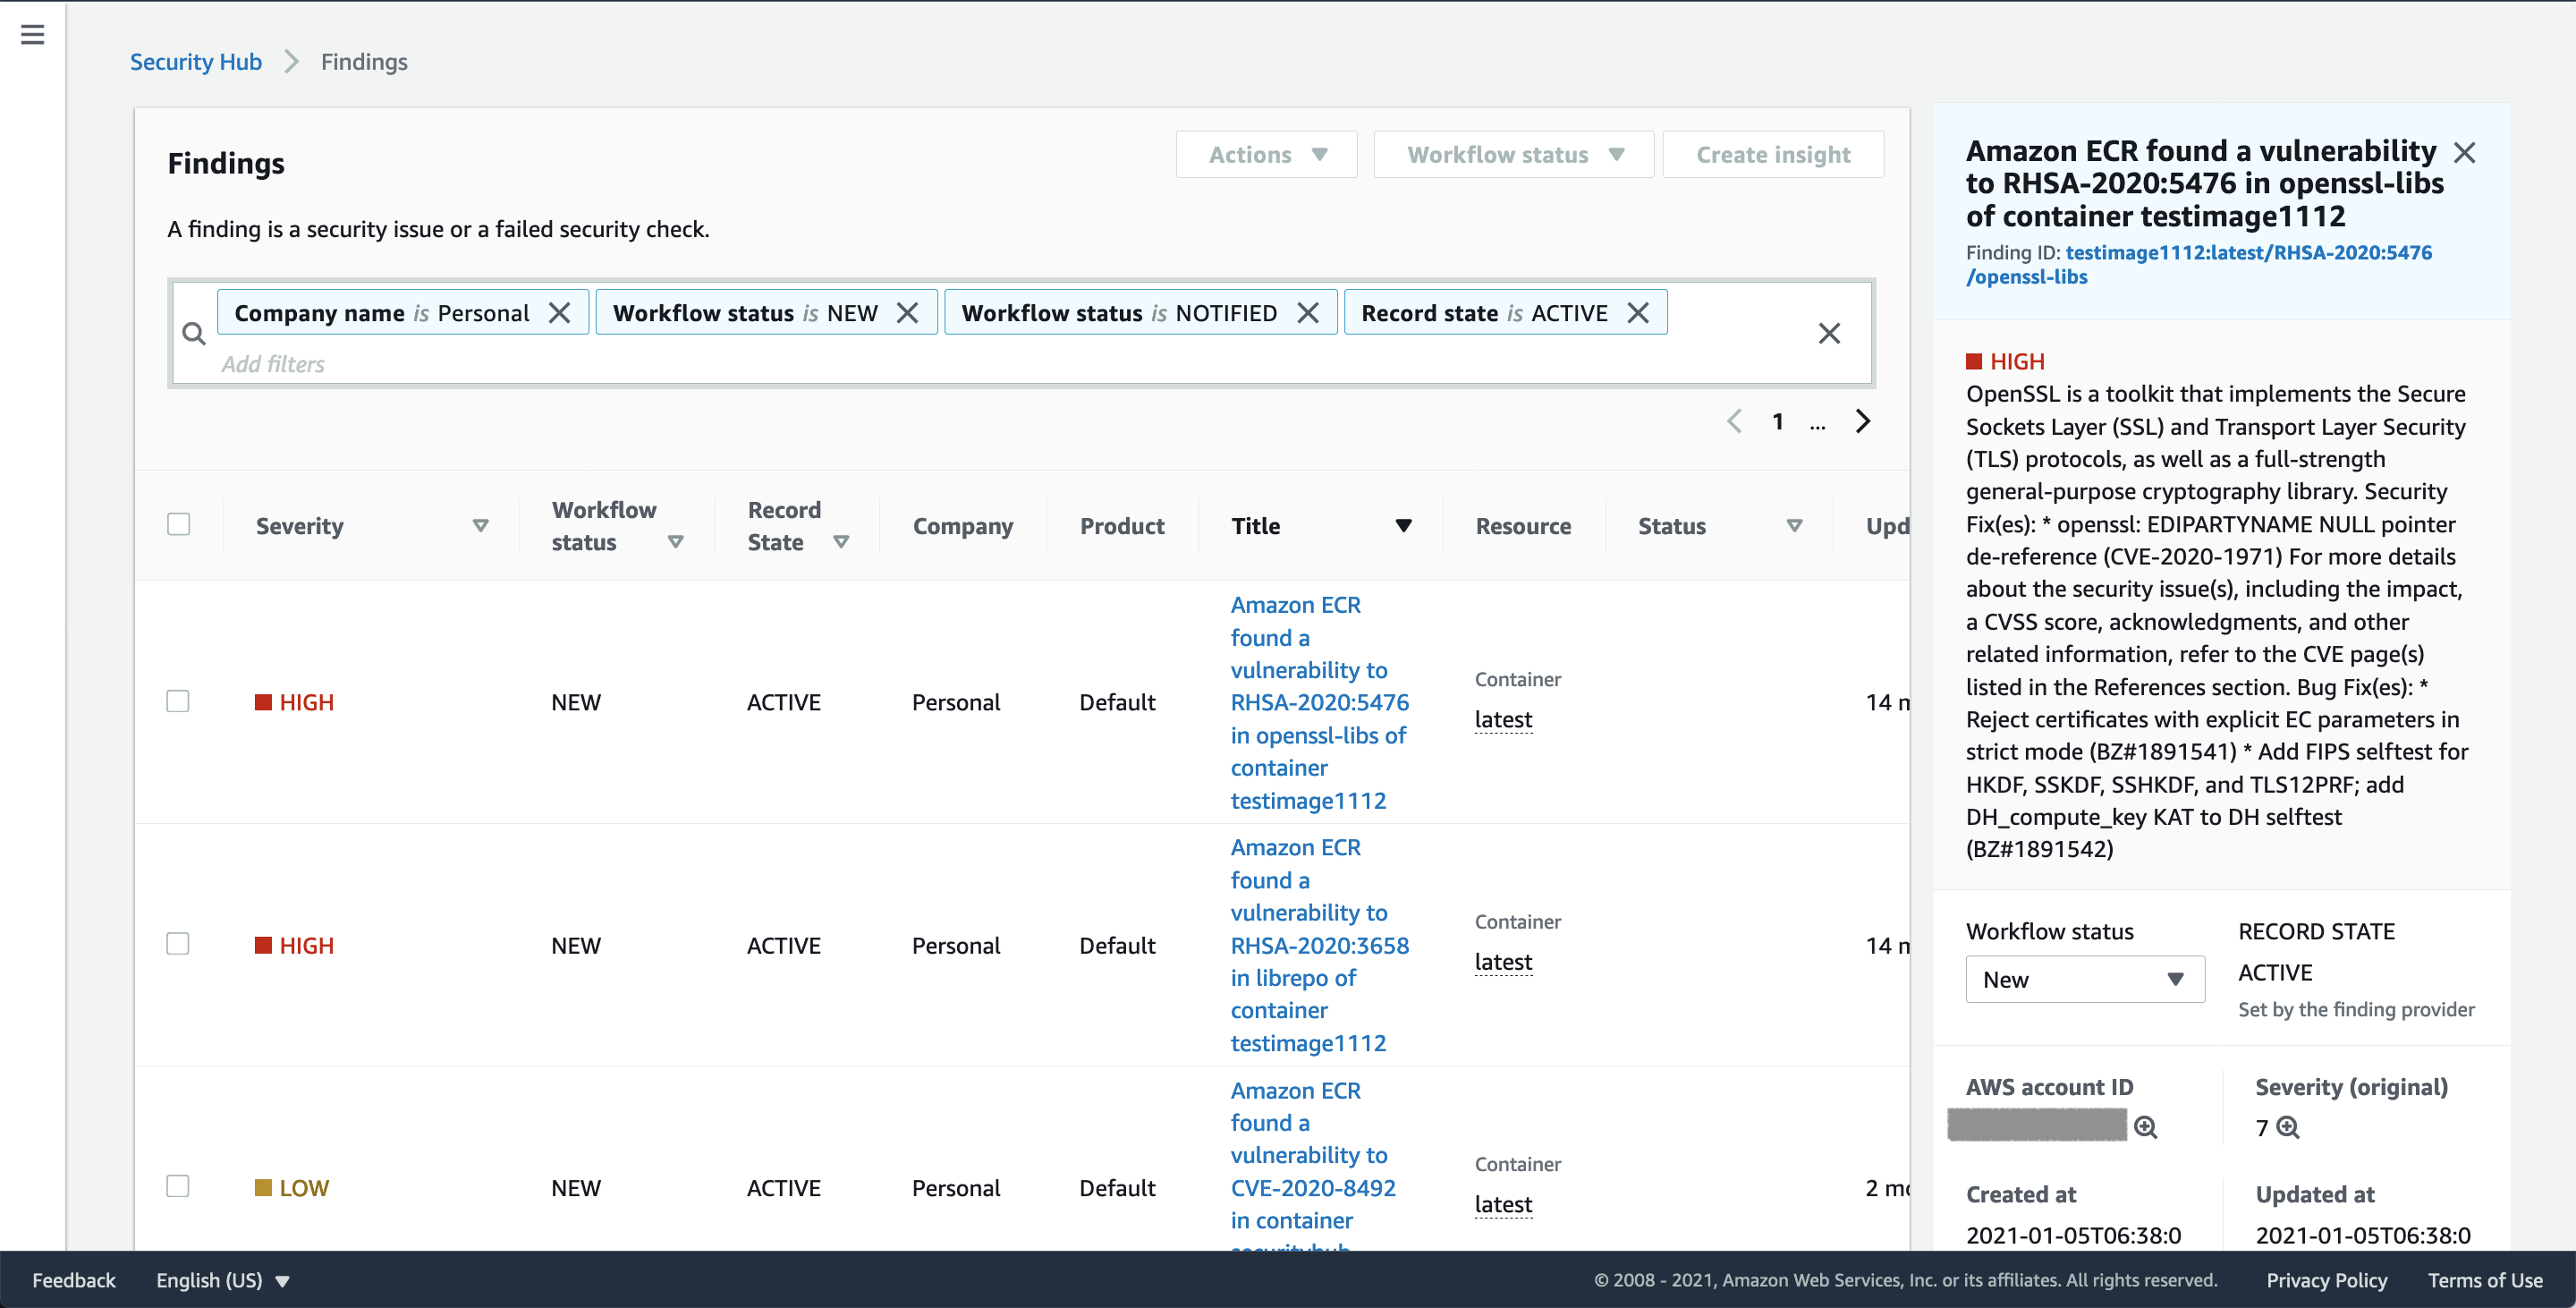The width and height of the screenshot is (2576, 1308).
Task: Toggle the select-all findings checkbox
Action: pos(179,524)
